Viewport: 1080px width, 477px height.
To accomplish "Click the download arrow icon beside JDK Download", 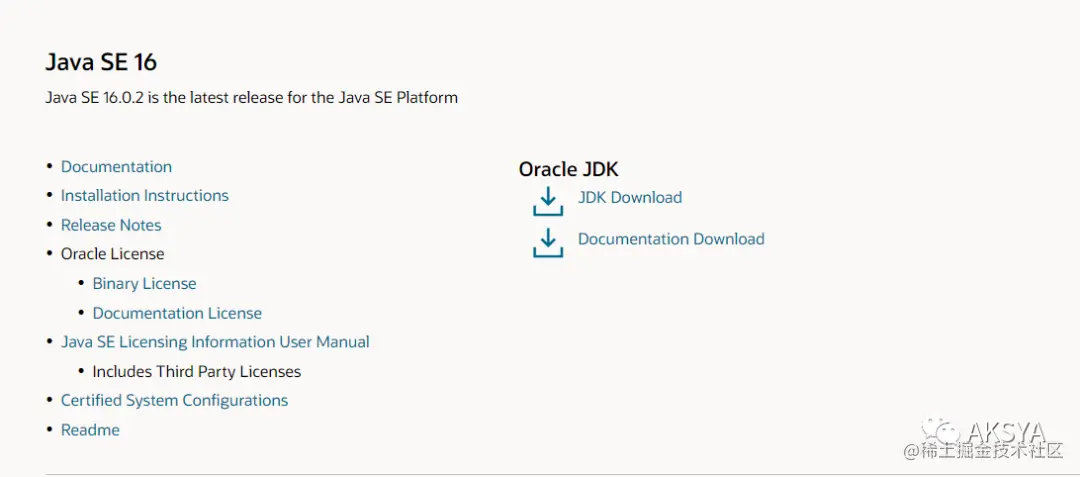I will click(548, 202).
